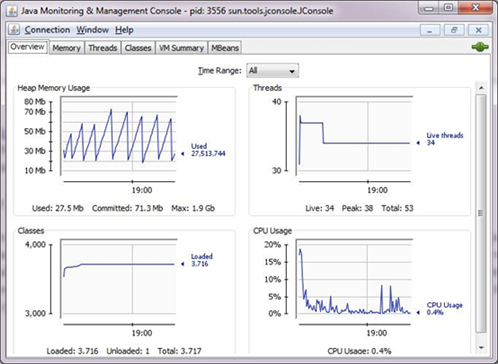
Task: Click the 'Heap Memory Usage' panel title
Action: (x=54, y=88)
